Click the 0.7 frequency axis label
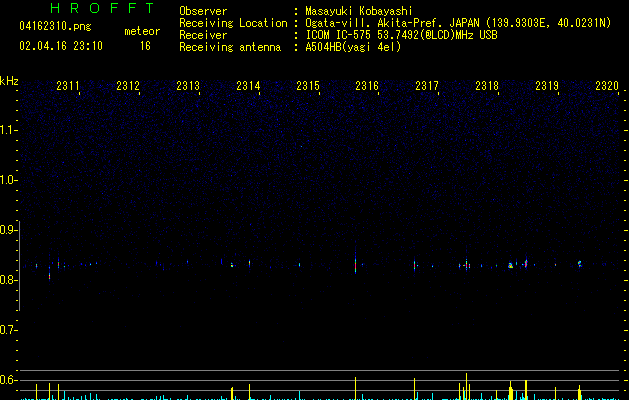 point(7,330)
